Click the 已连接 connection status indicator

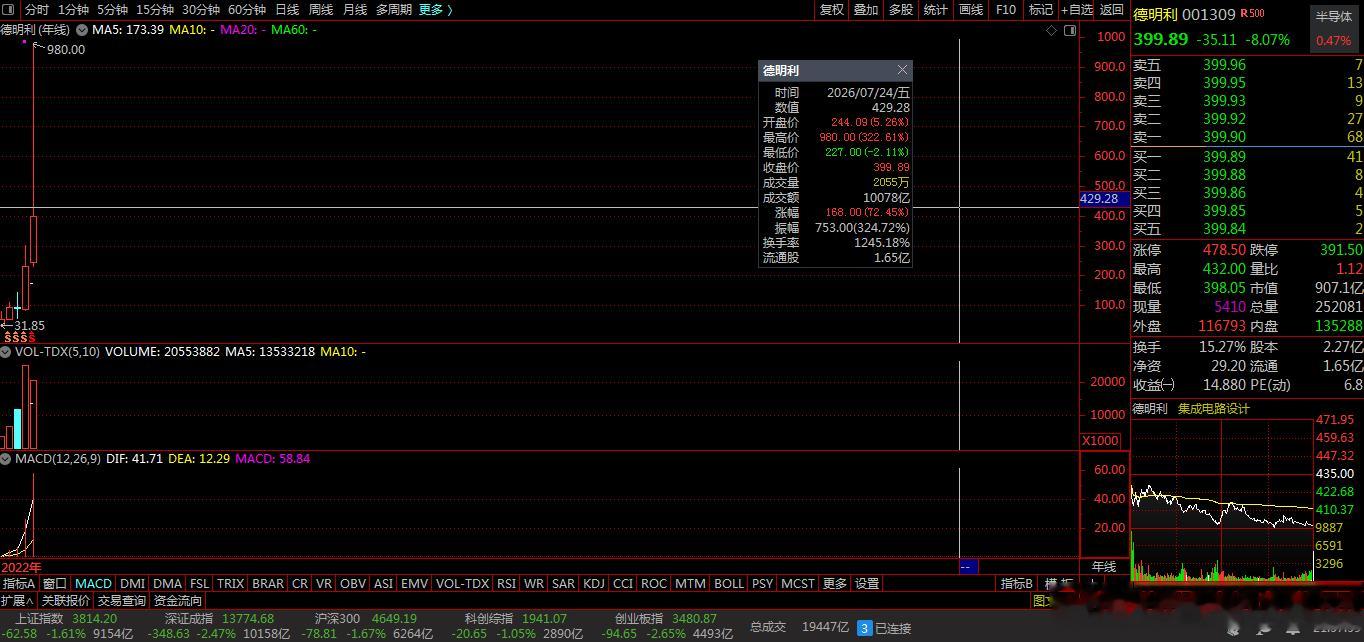[893, 628]
